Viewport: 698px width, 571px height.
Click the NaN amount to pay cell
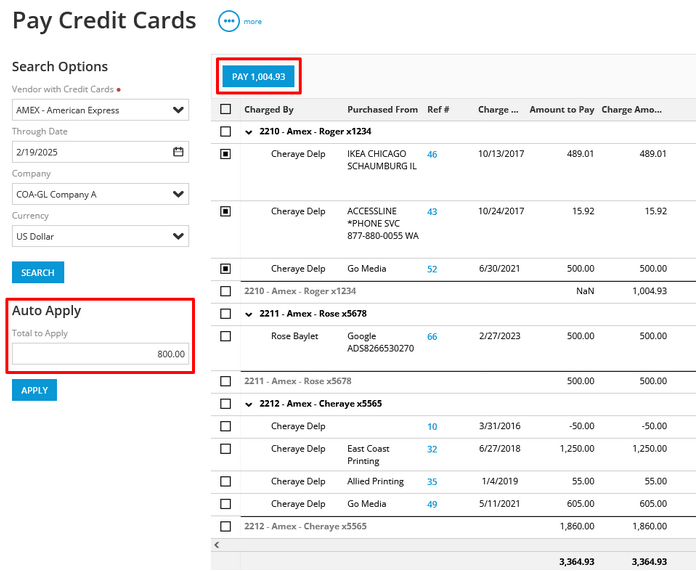click(x=585, y=291)
